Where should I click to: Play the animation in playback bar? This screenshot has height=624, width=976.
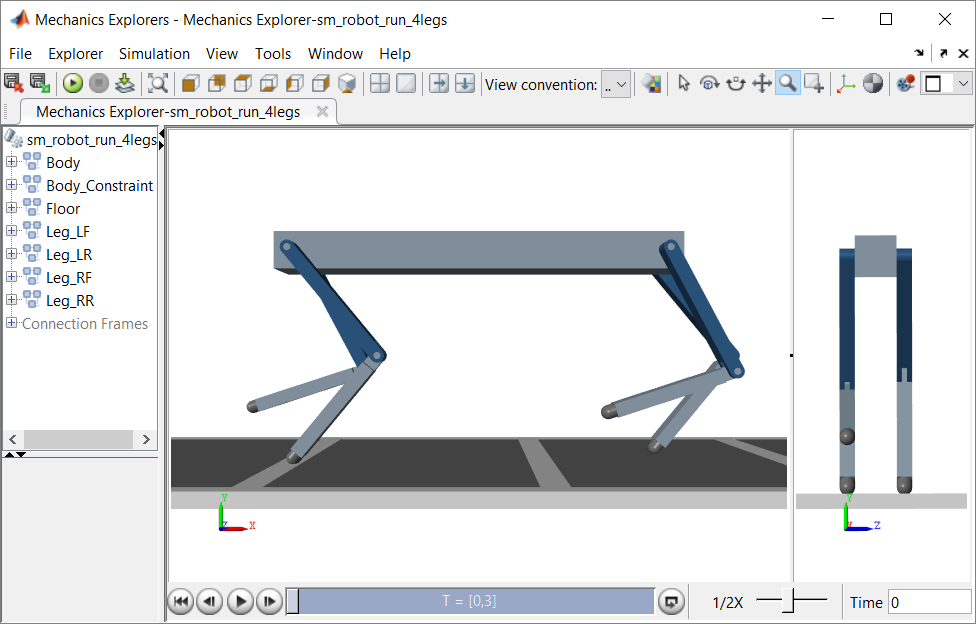pyautogui.click(x=240, y=602)
